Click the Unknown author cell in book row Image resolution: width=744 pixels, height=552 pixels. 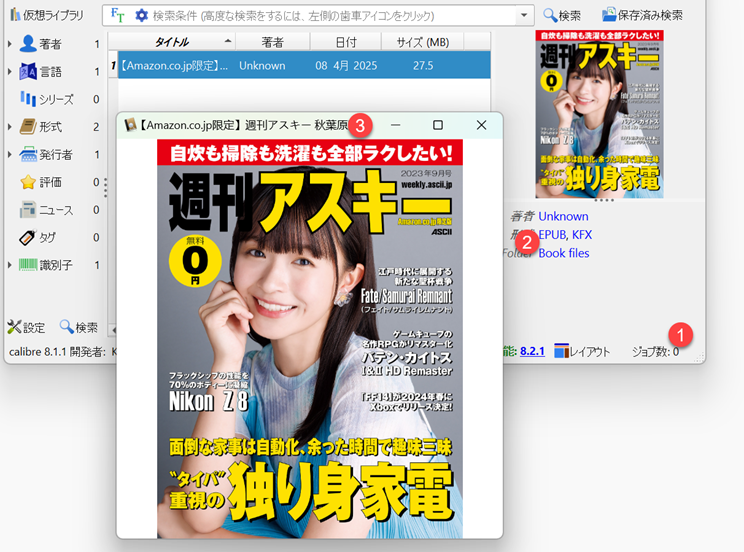click(x=262, y=65)
